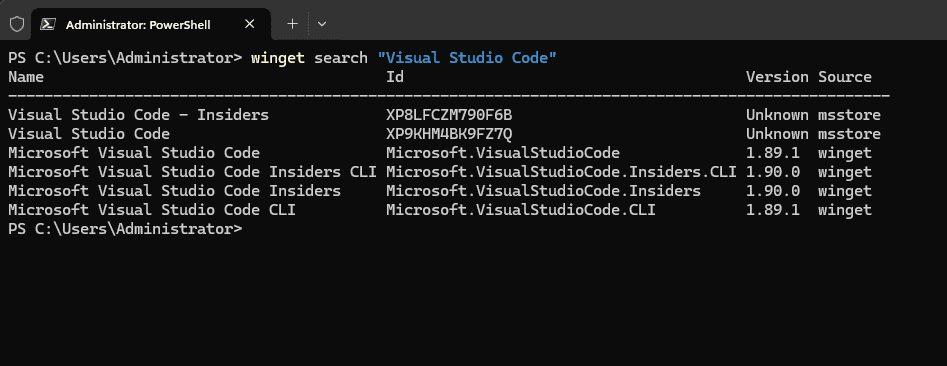Screen dimensions: 947x366
Task: Click "Unknown" version in the XP8LFCZM790F6B row
Action: pyautogui.click(x=777, y=115)
